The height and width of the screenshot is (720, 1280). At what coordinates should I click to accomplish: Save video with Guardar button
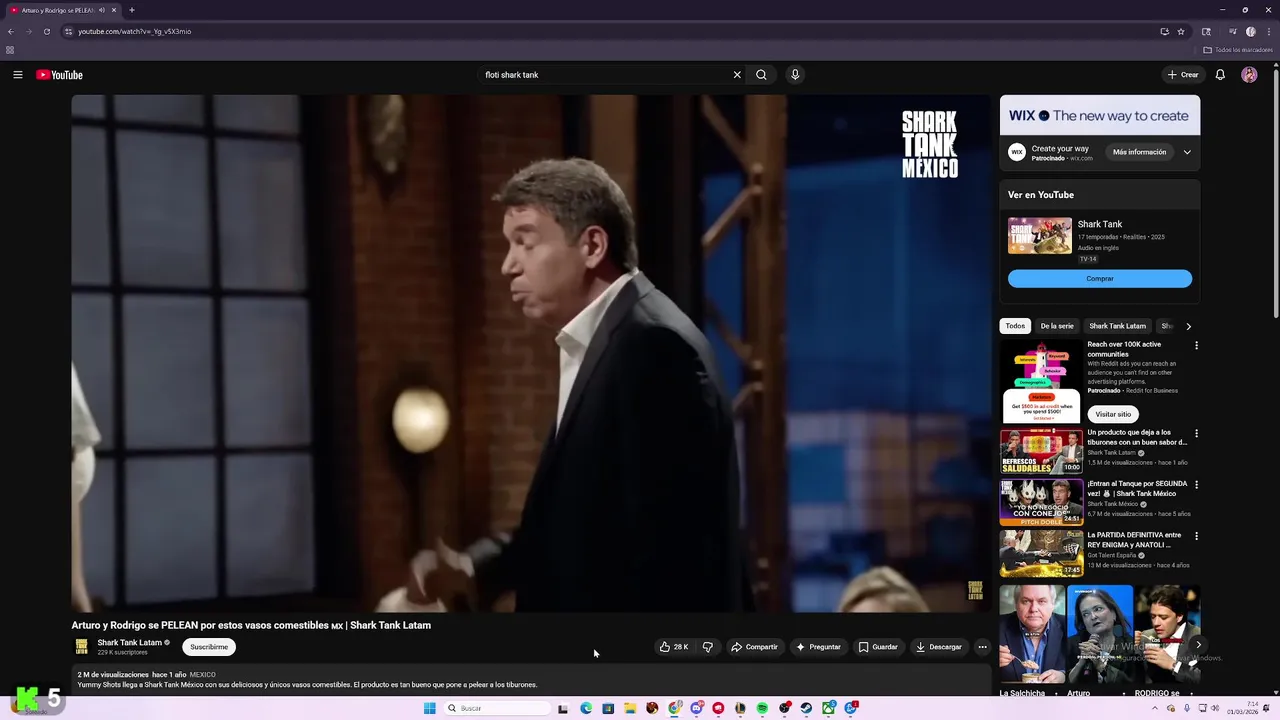[878, 647]
